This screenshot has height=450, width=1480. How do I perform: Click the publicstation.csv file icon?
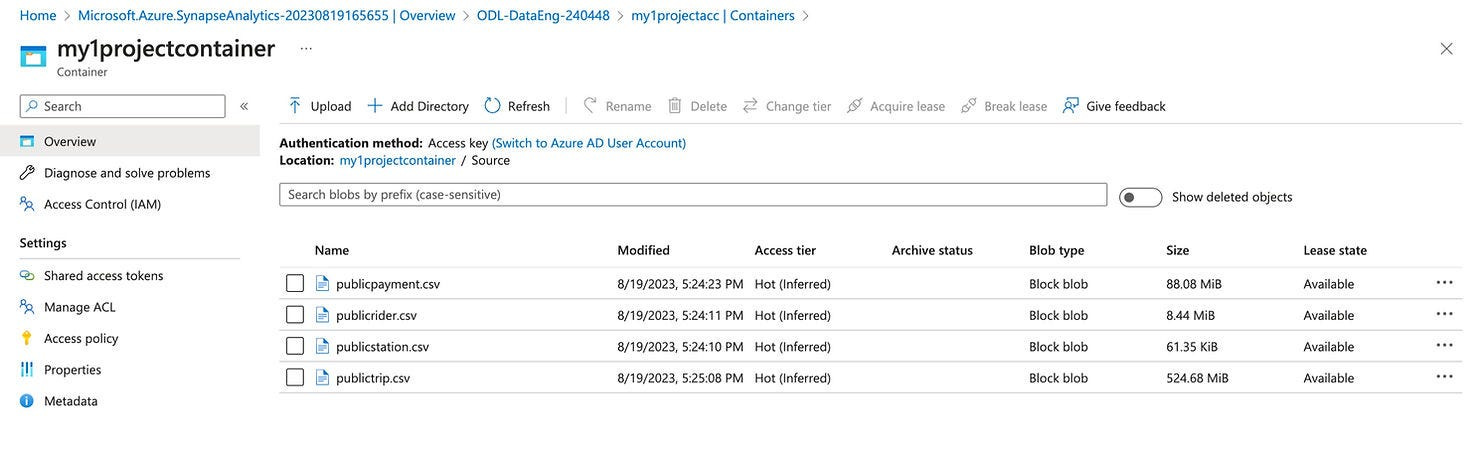(x=322, y=347)
